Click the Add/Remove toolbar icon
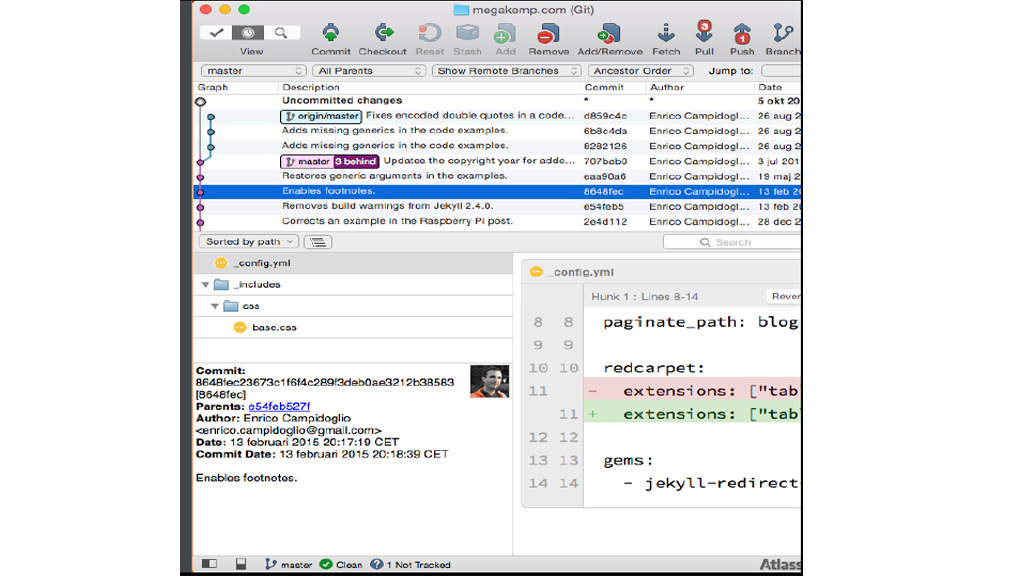 coord(609,33)
